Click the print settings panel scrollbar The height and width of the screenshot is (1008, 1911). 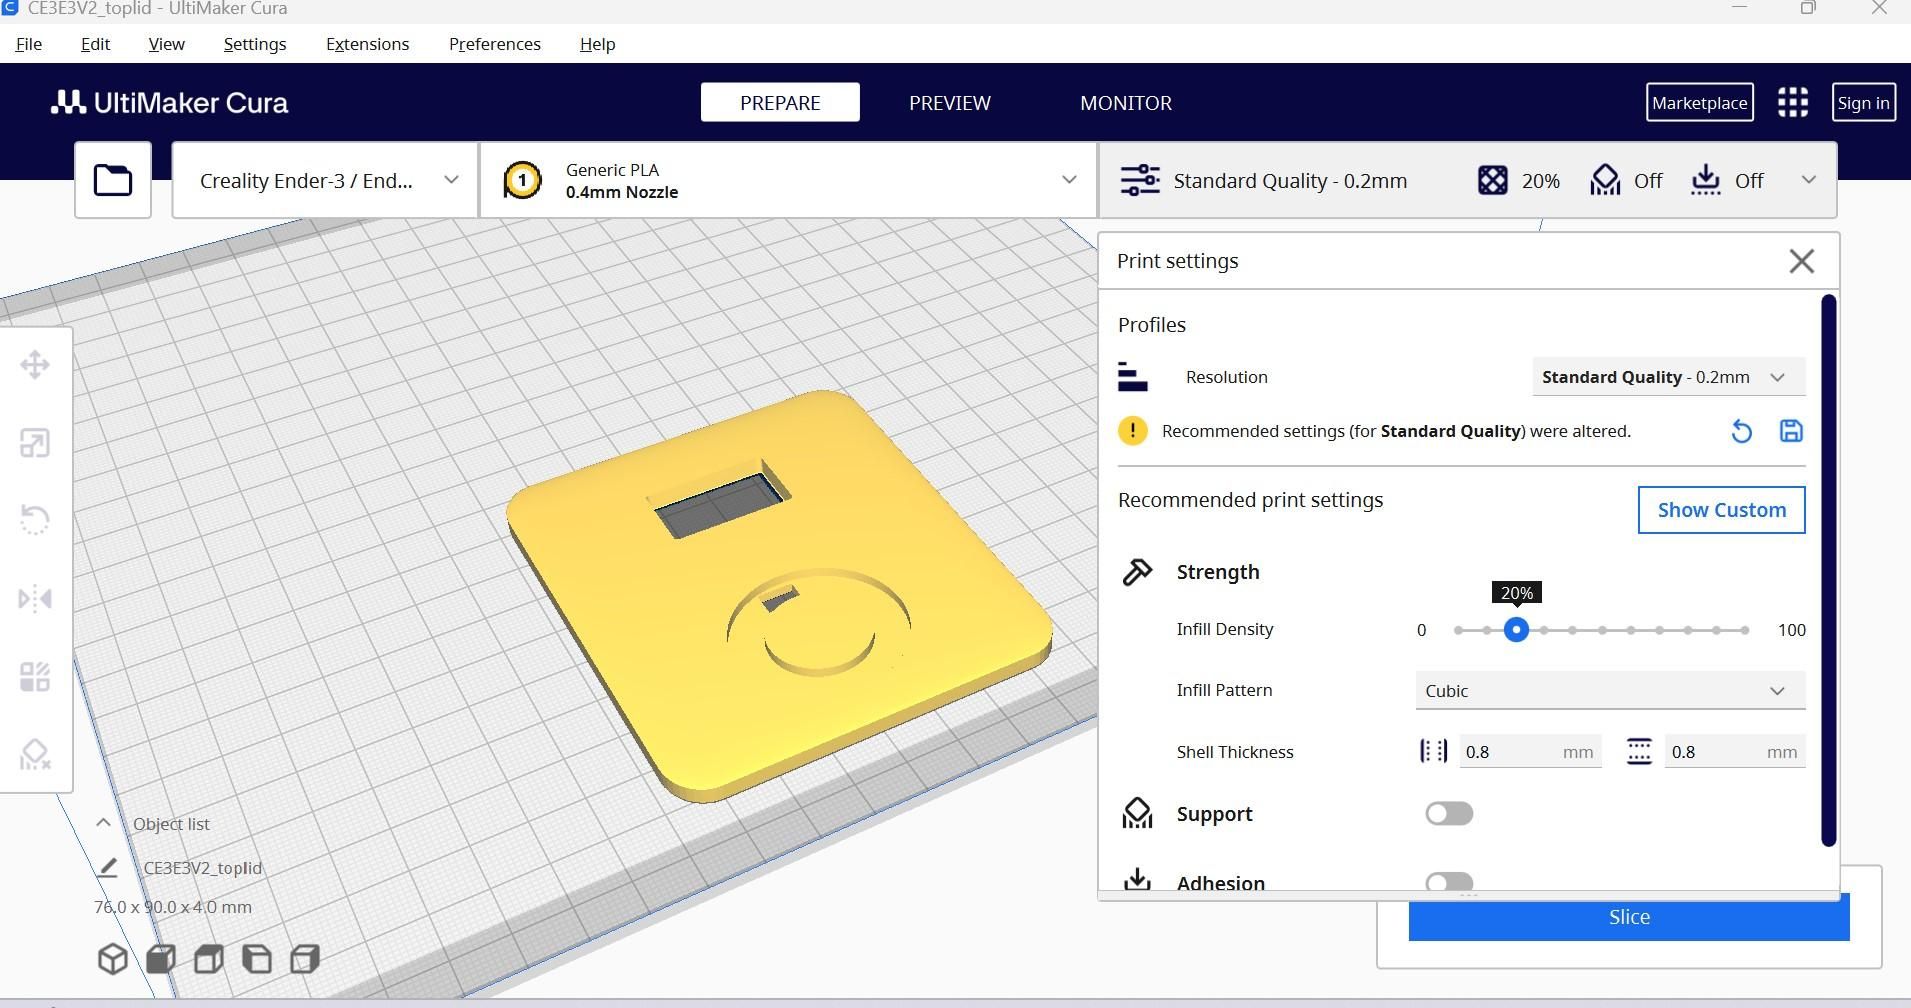coord(1829,570)
